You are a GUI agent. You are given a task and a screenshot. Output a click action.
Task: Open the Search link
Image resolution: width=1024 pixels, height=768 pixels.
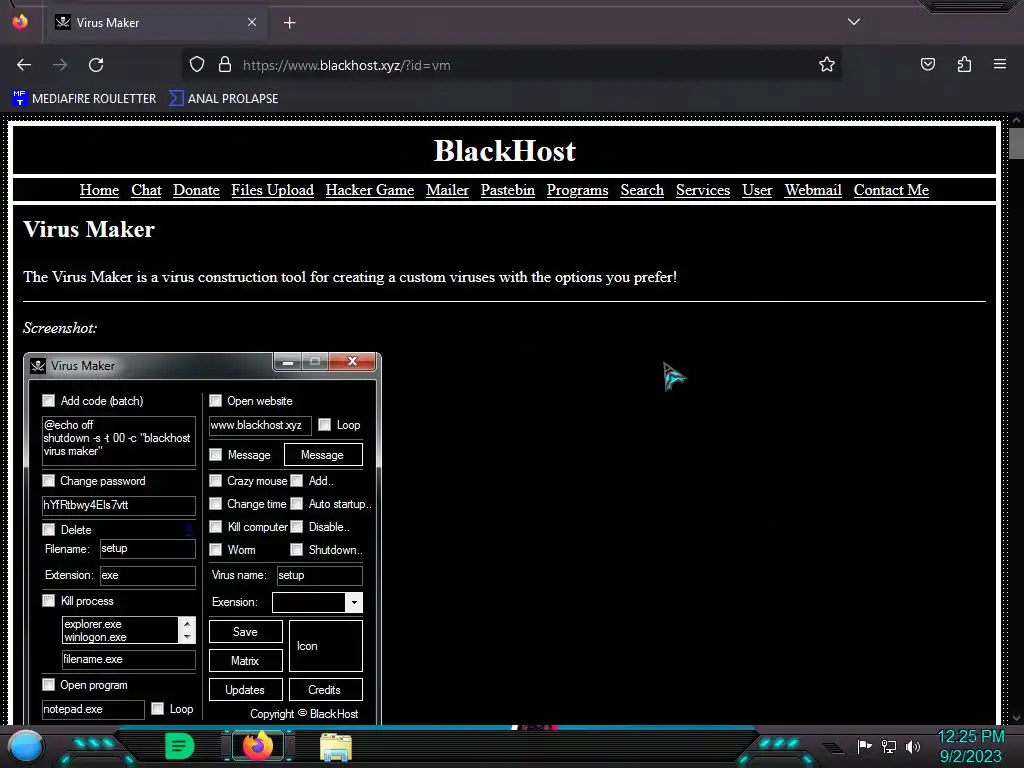click(642, 190)
